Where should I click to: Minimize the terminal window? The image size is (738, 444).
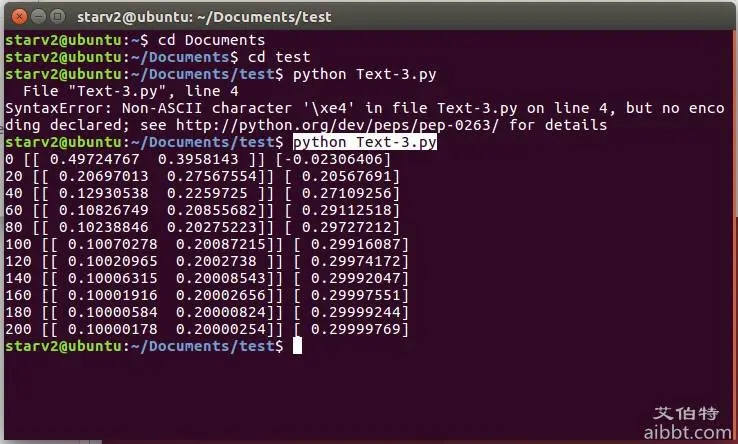(x=39, y=17)
